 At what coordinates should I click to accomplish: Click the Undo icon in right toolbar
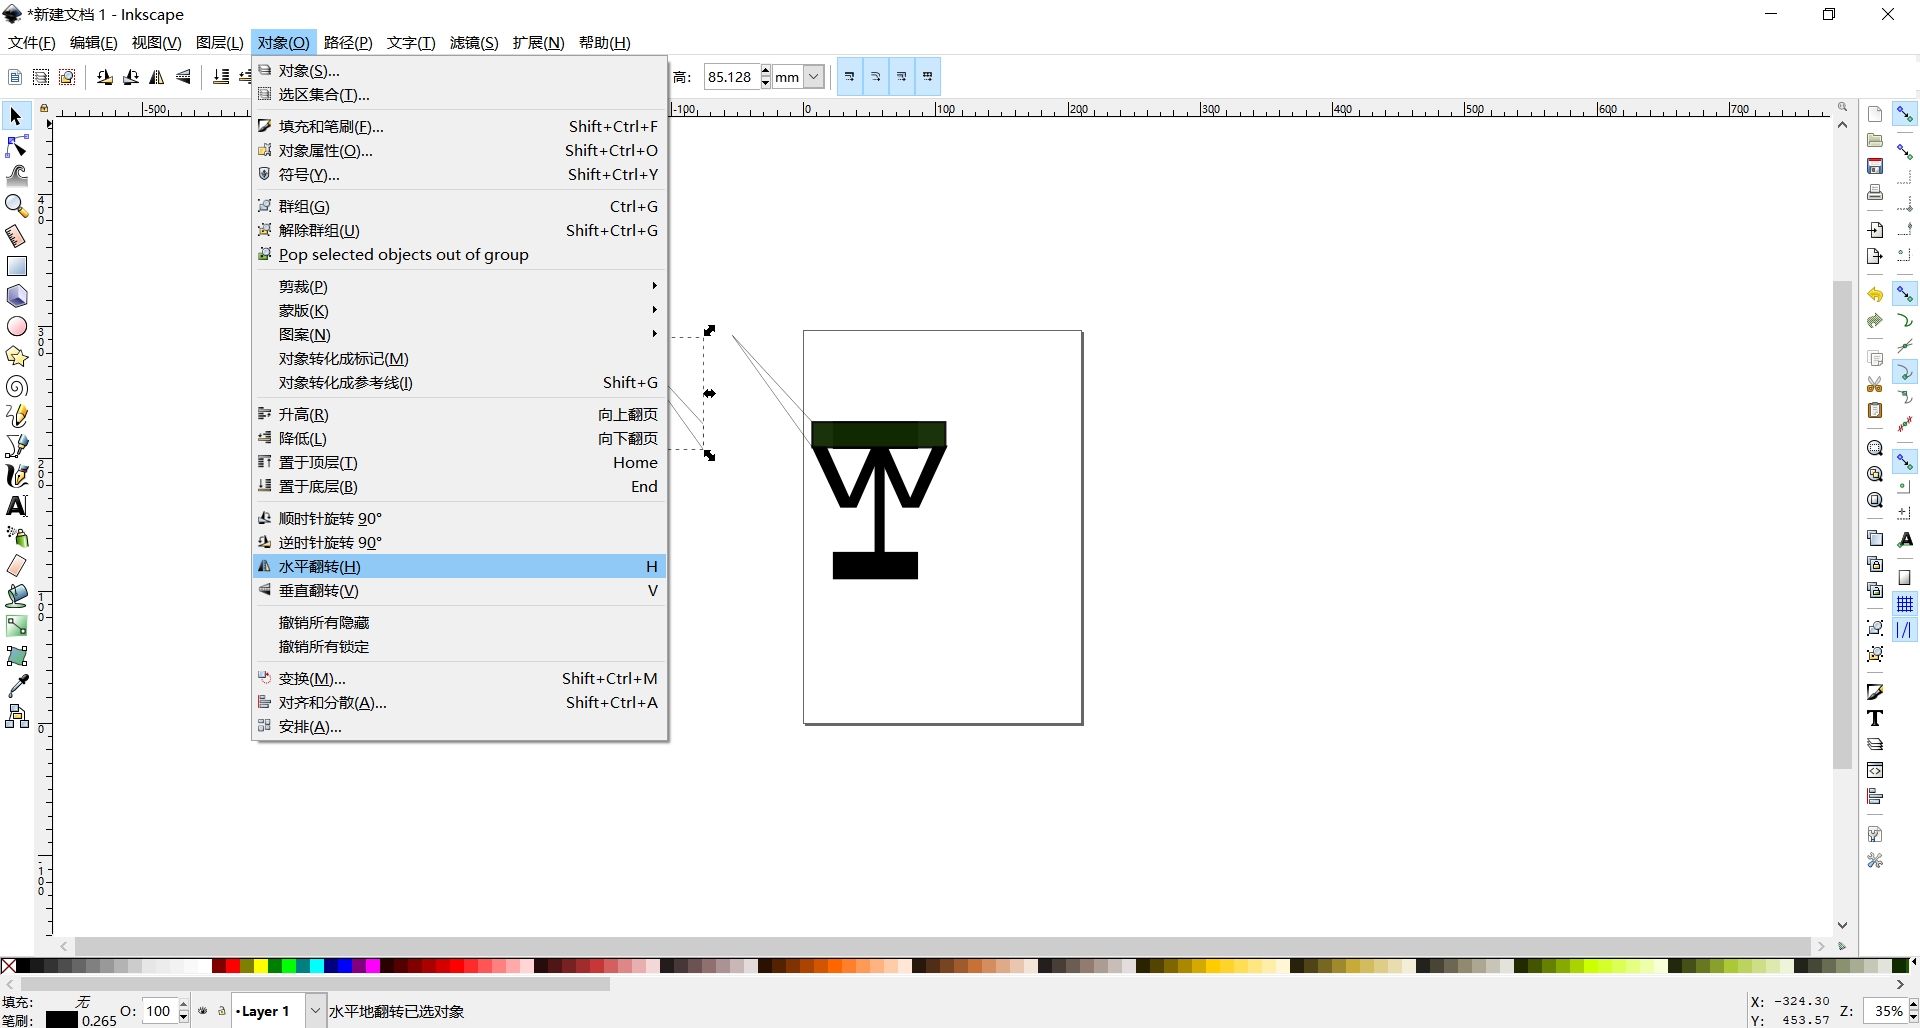pyautogui.click(x=1875, y=295)
